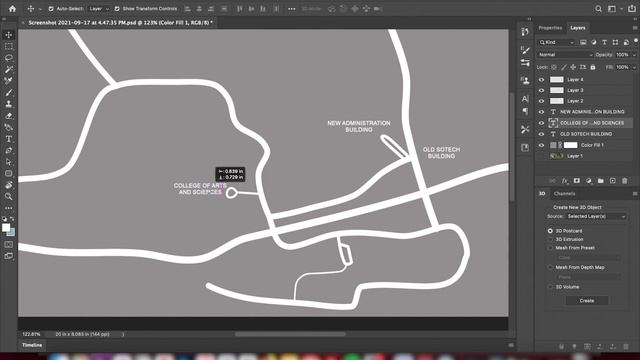Select Mesh From Depth Map radio button
Image resolution: width=640 pixels, height=360 pixels.
pos(550,267)
